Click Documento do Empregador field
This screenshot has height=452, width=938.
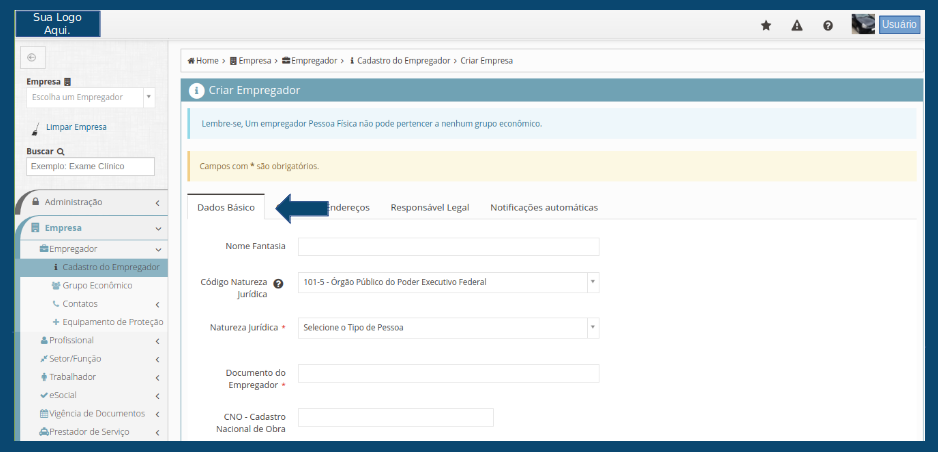point(449,373)
